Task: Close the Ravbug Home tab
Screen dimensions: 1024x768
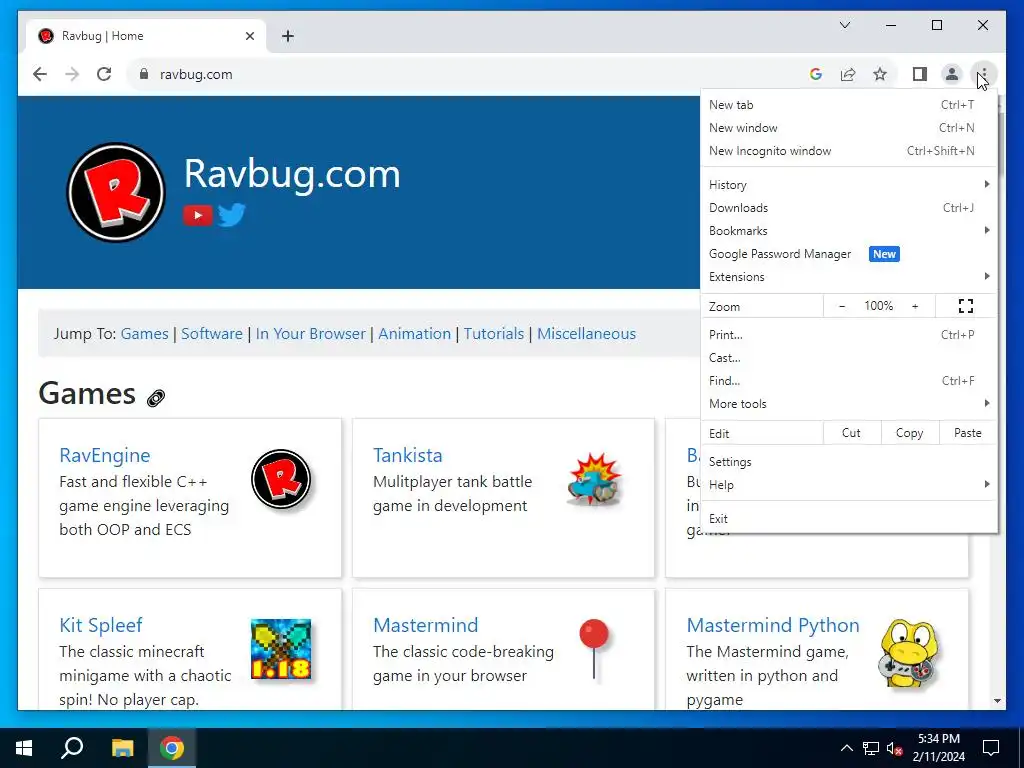Action: click(249, 36)
